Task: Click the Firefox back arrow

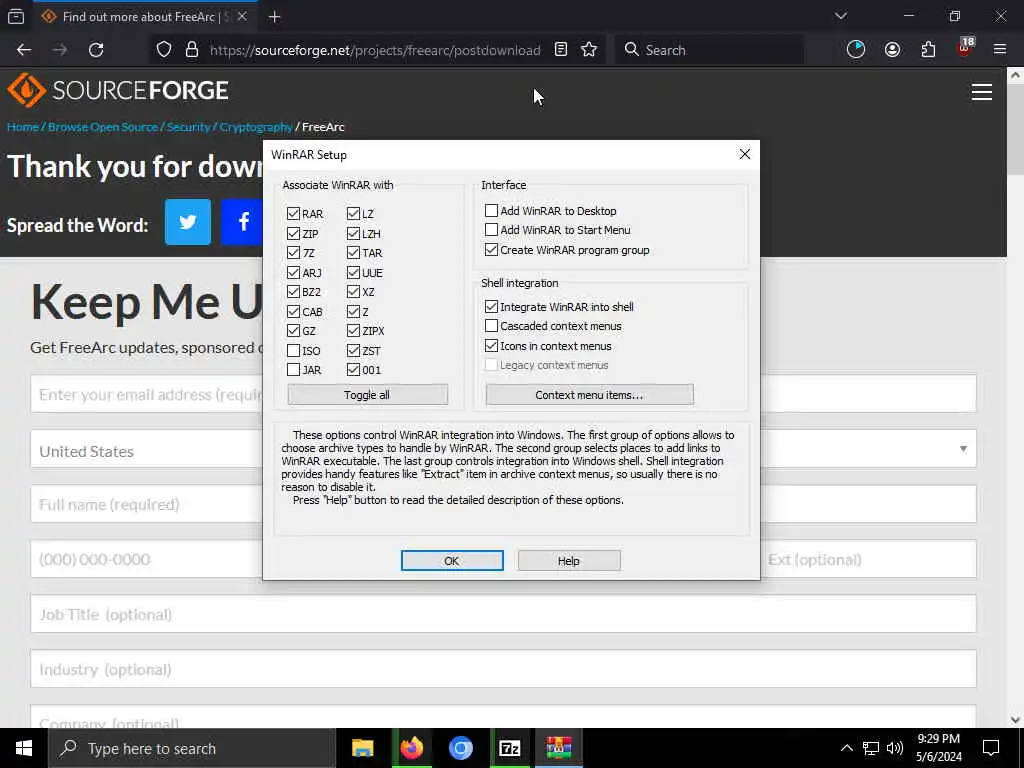Action: click(24, 50)
